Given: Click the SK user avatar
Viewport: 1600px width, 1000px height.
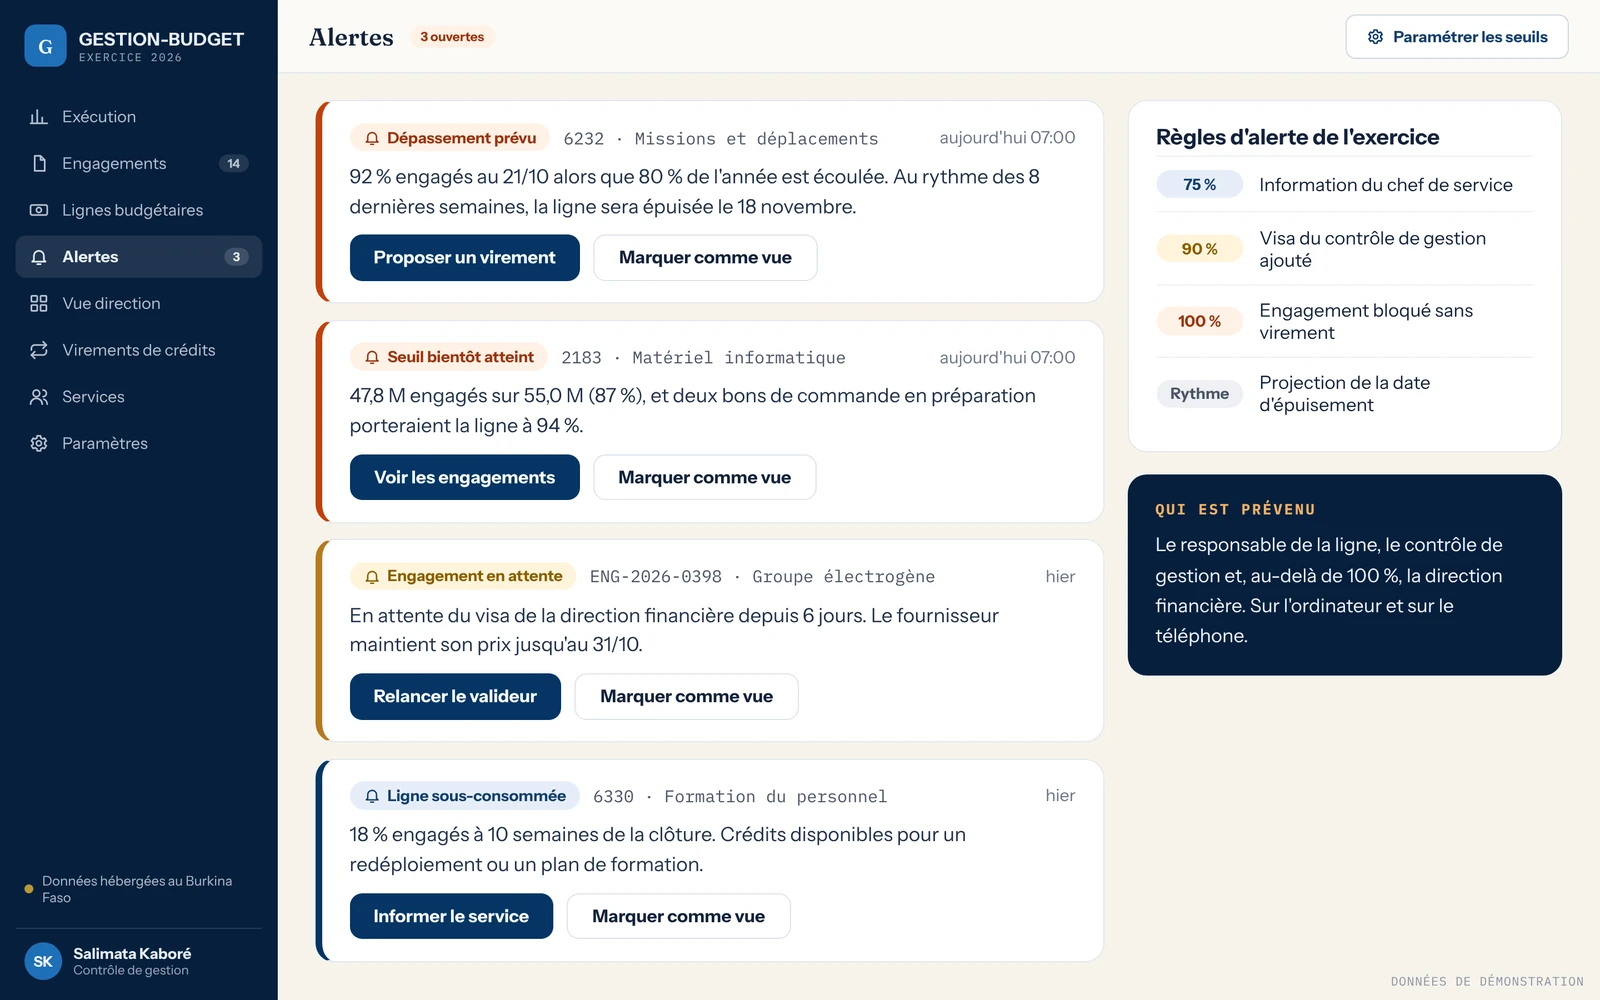Looking at the screenshot, I should (x=43, y=961).
